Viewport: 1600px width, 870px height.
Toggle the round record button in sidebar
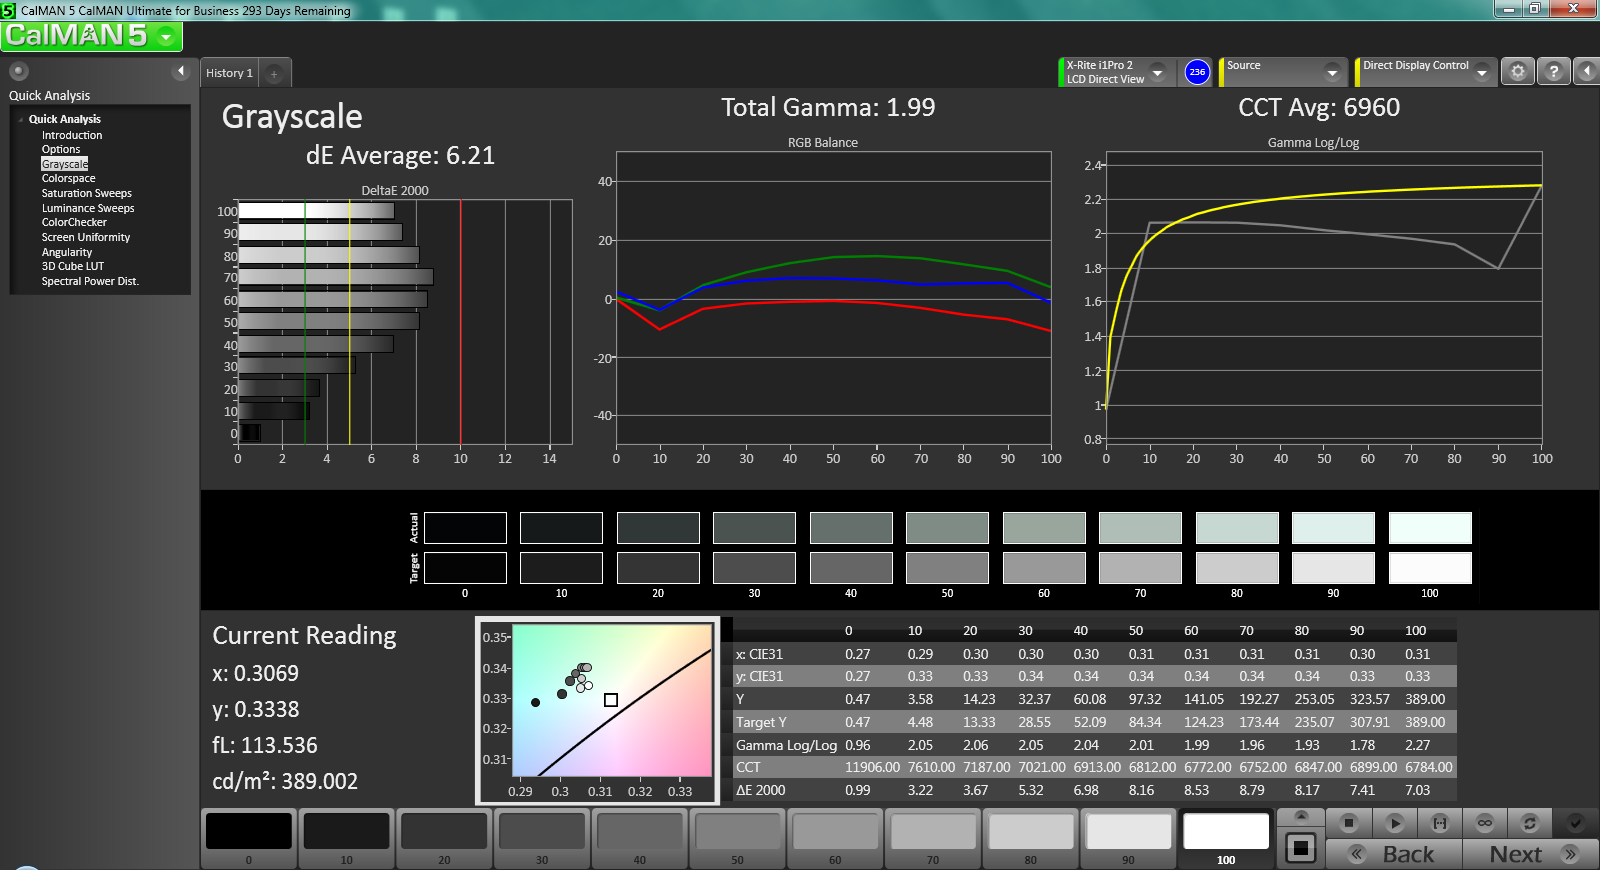pyautogui.click(x=18, y=71)
